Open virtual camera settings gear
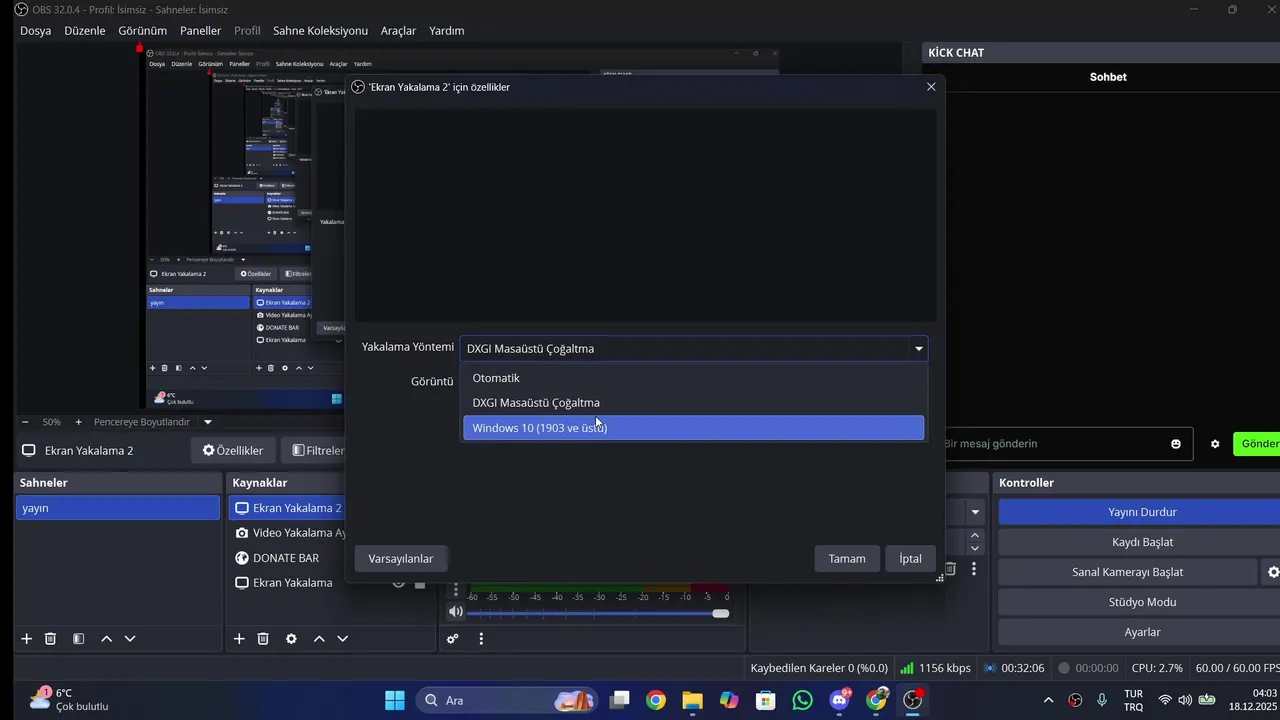Viewport: 1280px width, 720px height. (1273, 572)
